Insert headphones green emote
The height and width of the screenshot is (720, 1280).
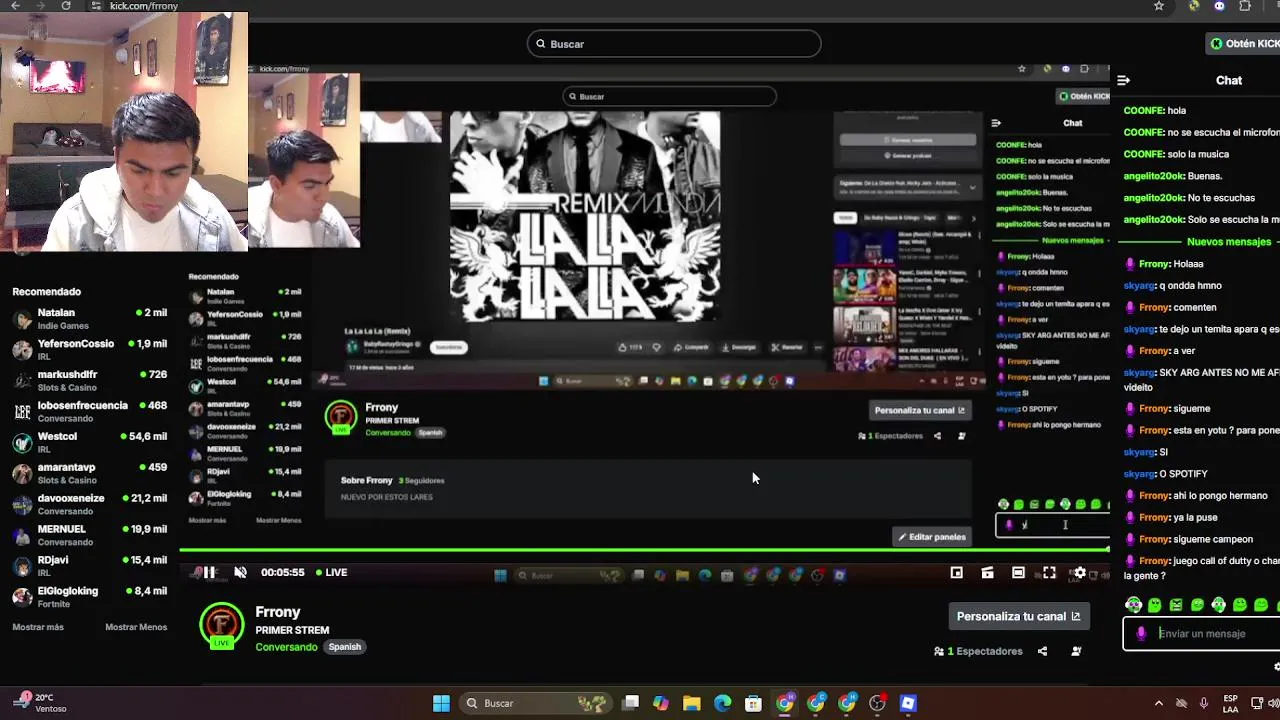coord(1133,605)
